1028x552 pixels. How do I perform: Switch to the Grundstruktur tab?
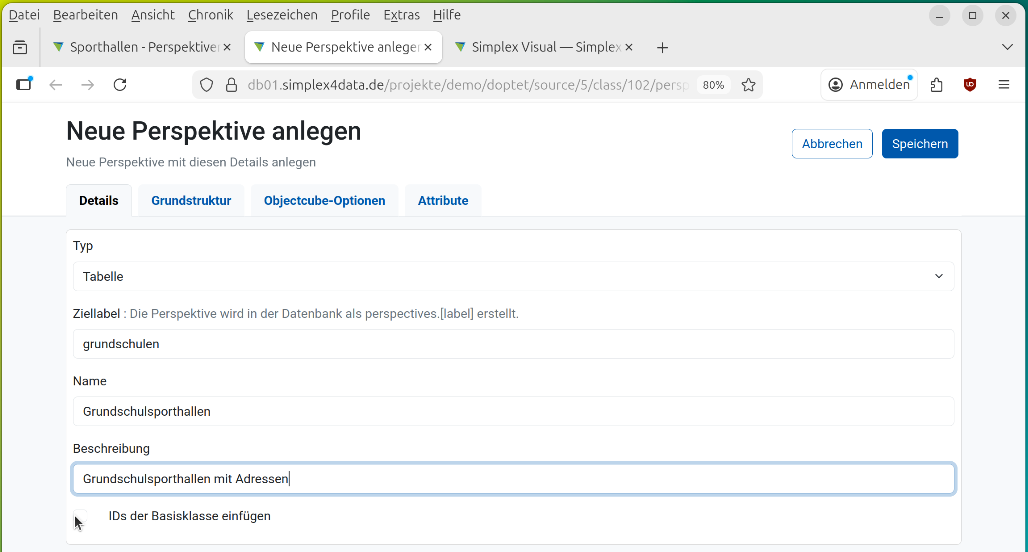tap(191, 200)
